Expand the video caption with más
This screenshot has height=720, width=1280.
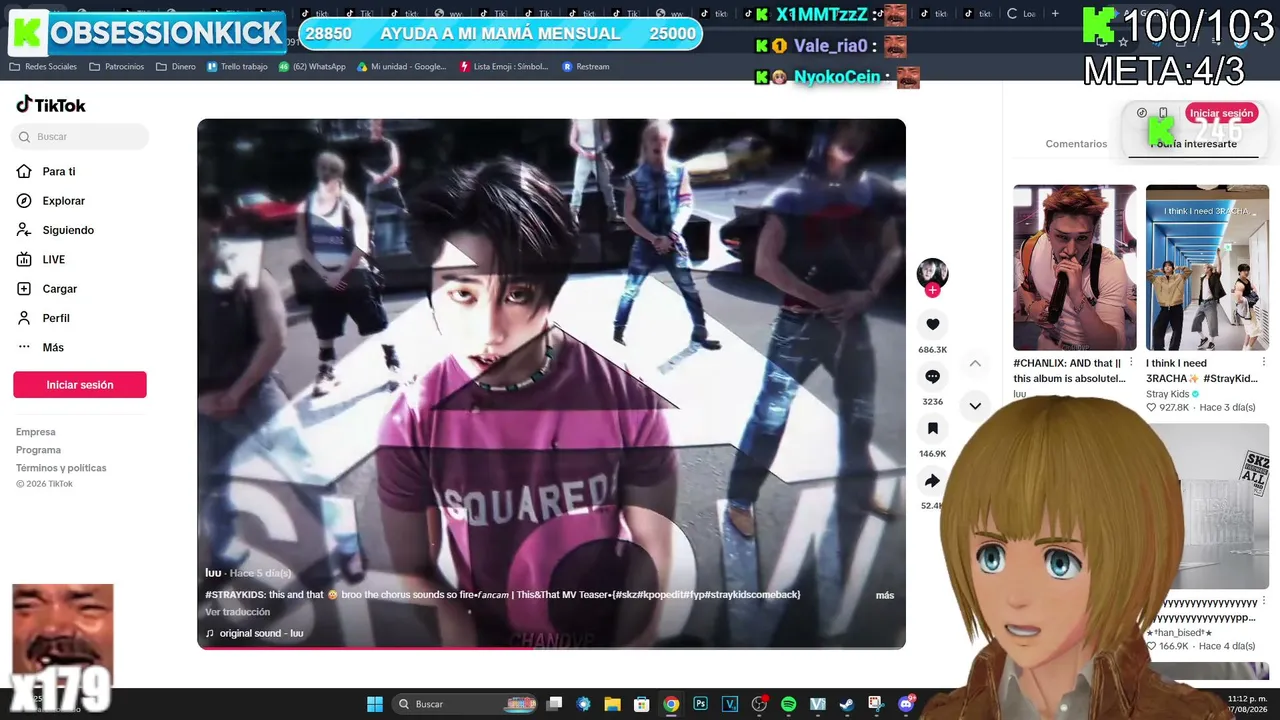885,595
